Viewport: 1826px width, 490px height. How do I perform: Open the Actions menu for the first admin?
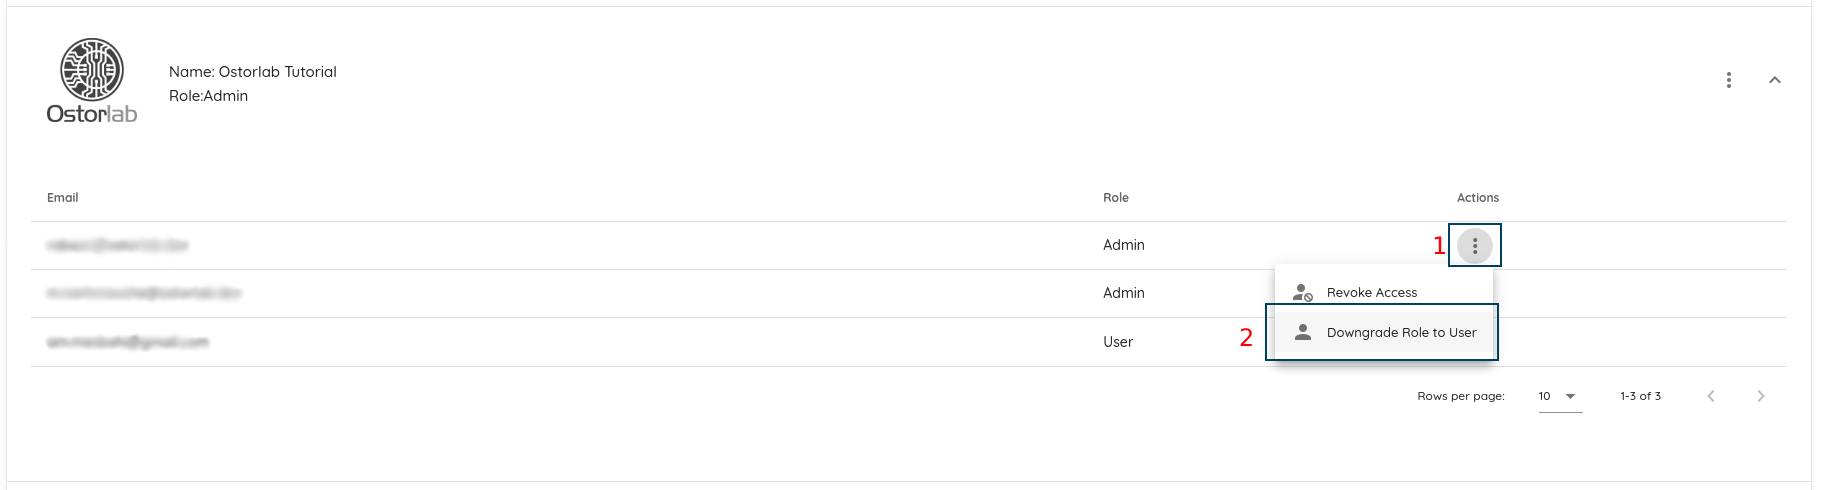coord(1474,245)
